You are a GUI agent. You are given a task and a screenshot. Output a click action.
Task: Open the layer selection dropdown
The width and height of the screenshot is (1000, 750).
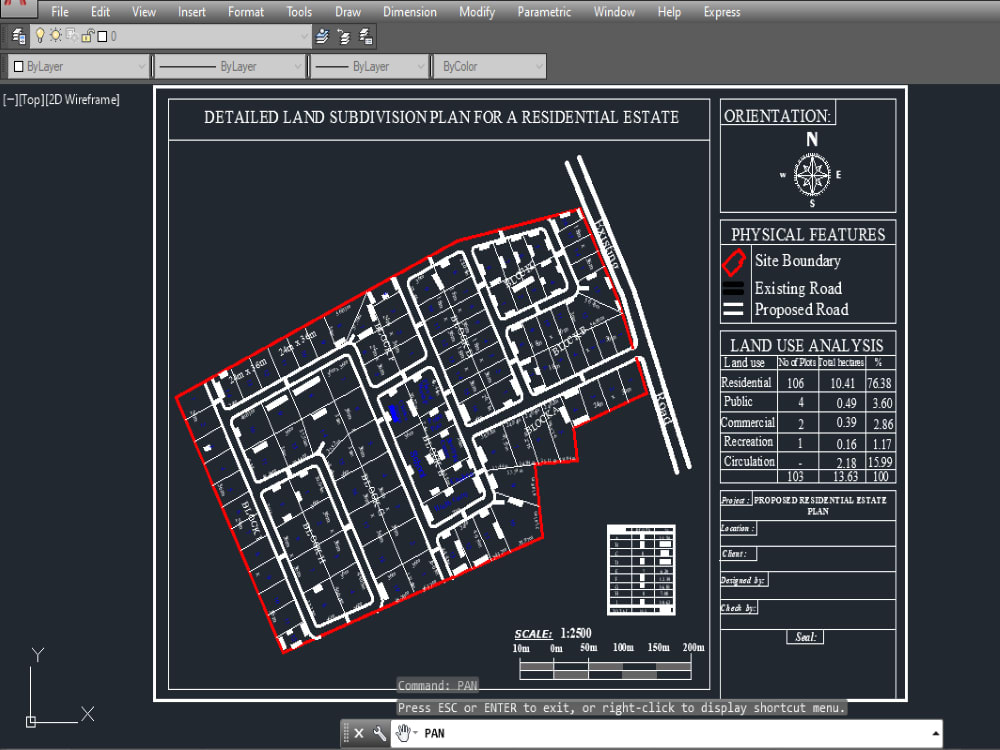(x=303, y=34)
